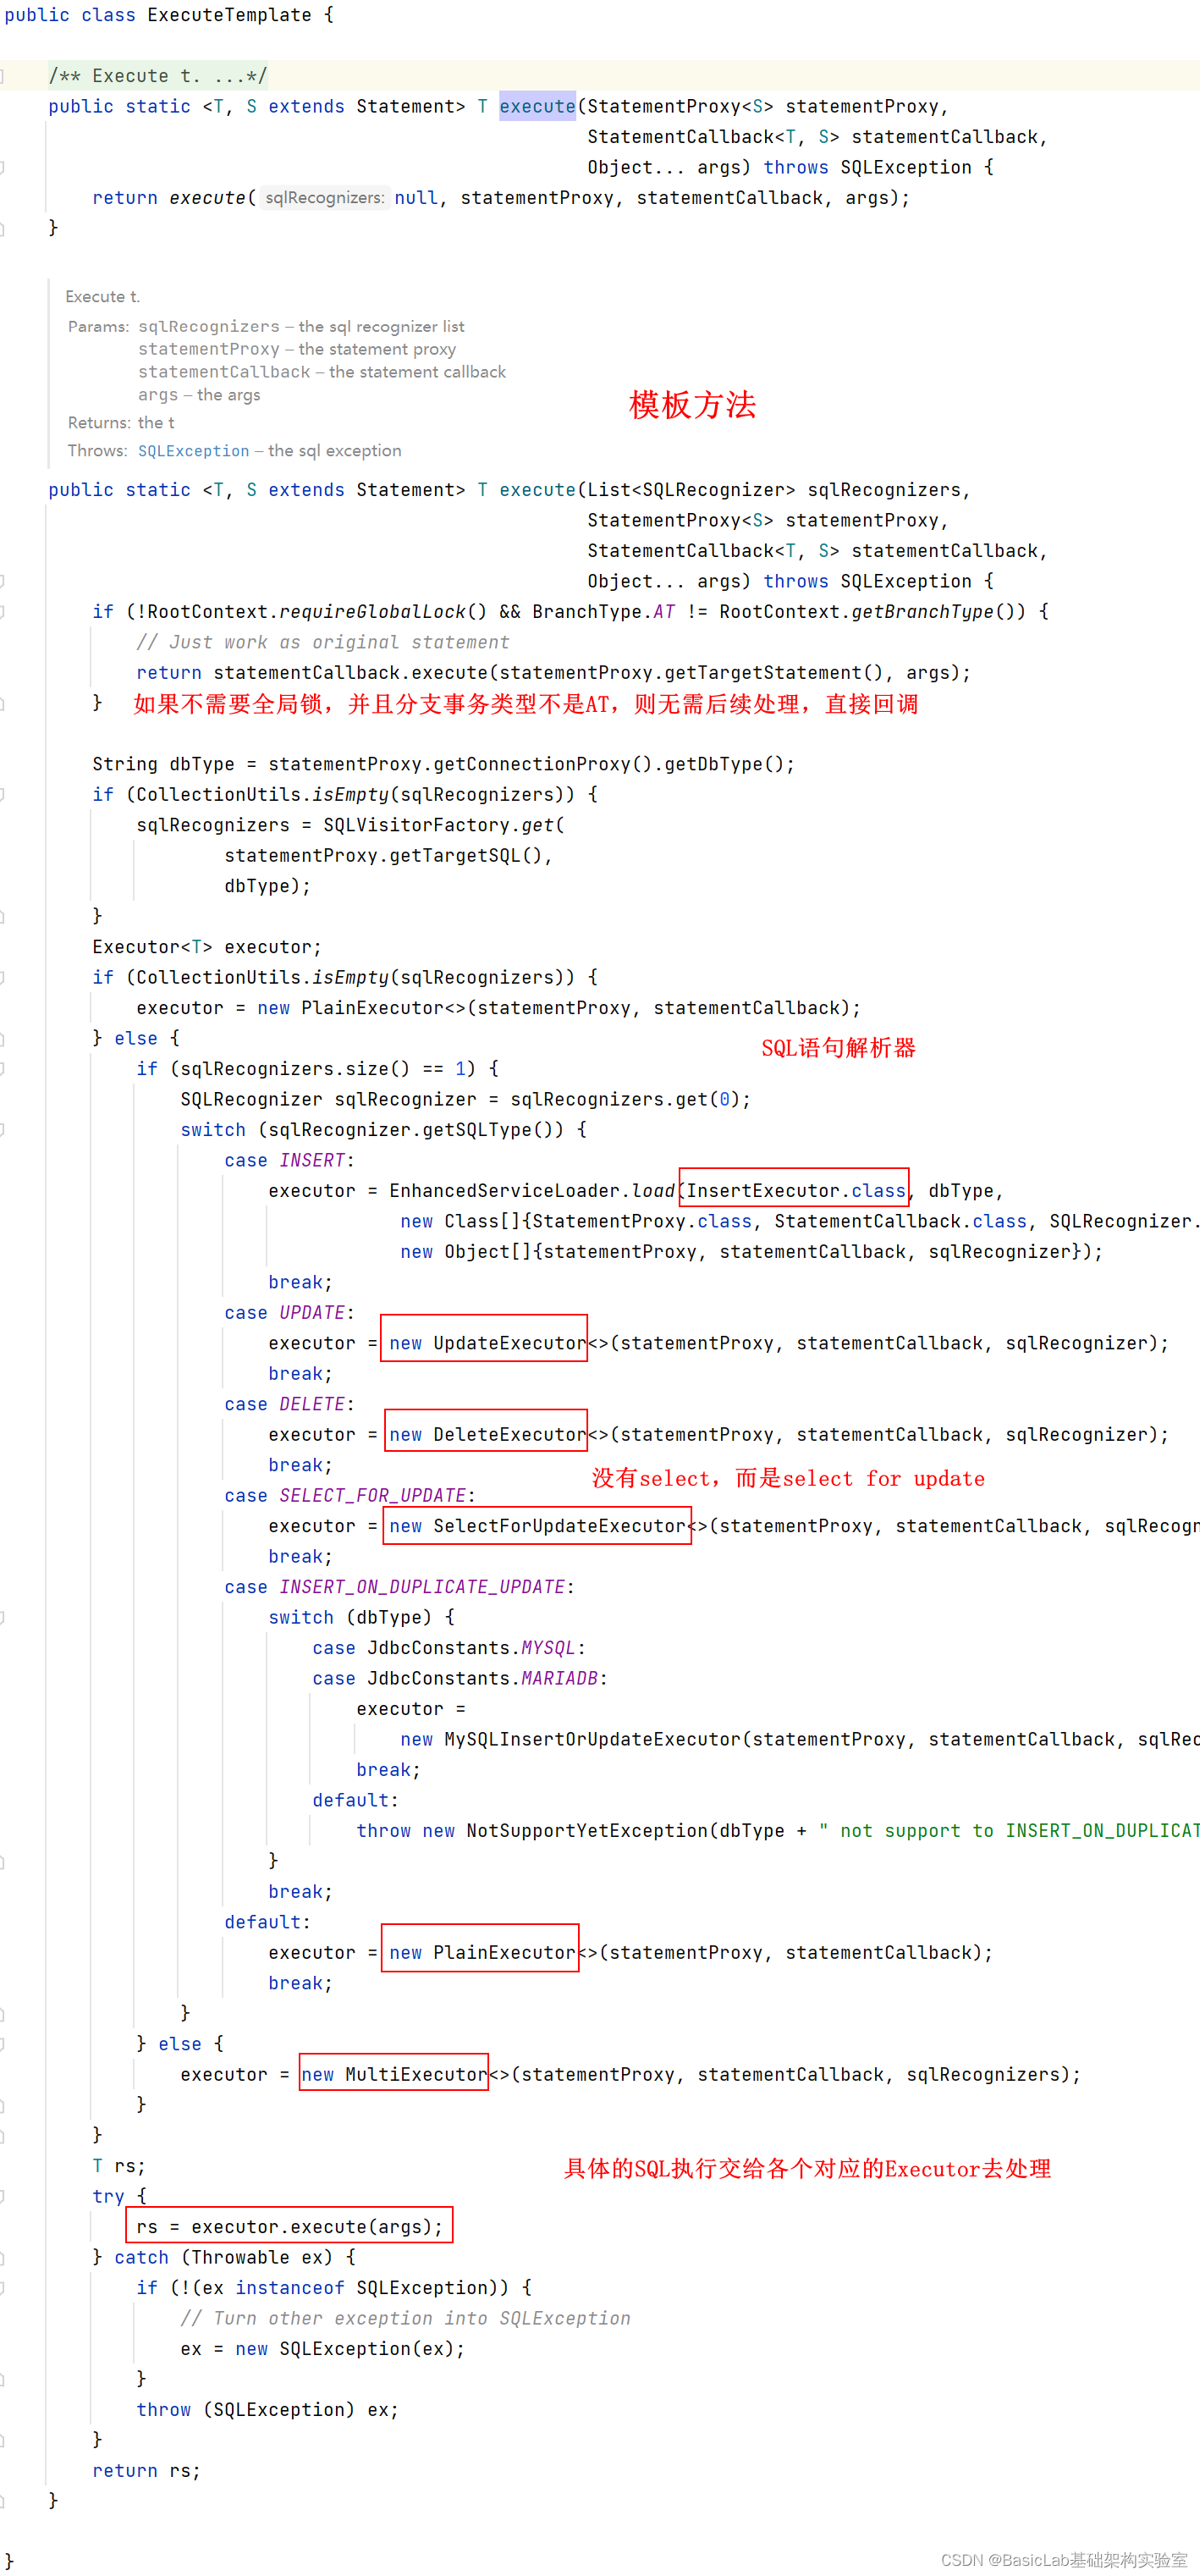Click the "ex = new SQLException(ex);" statement

click(323, 2349)
